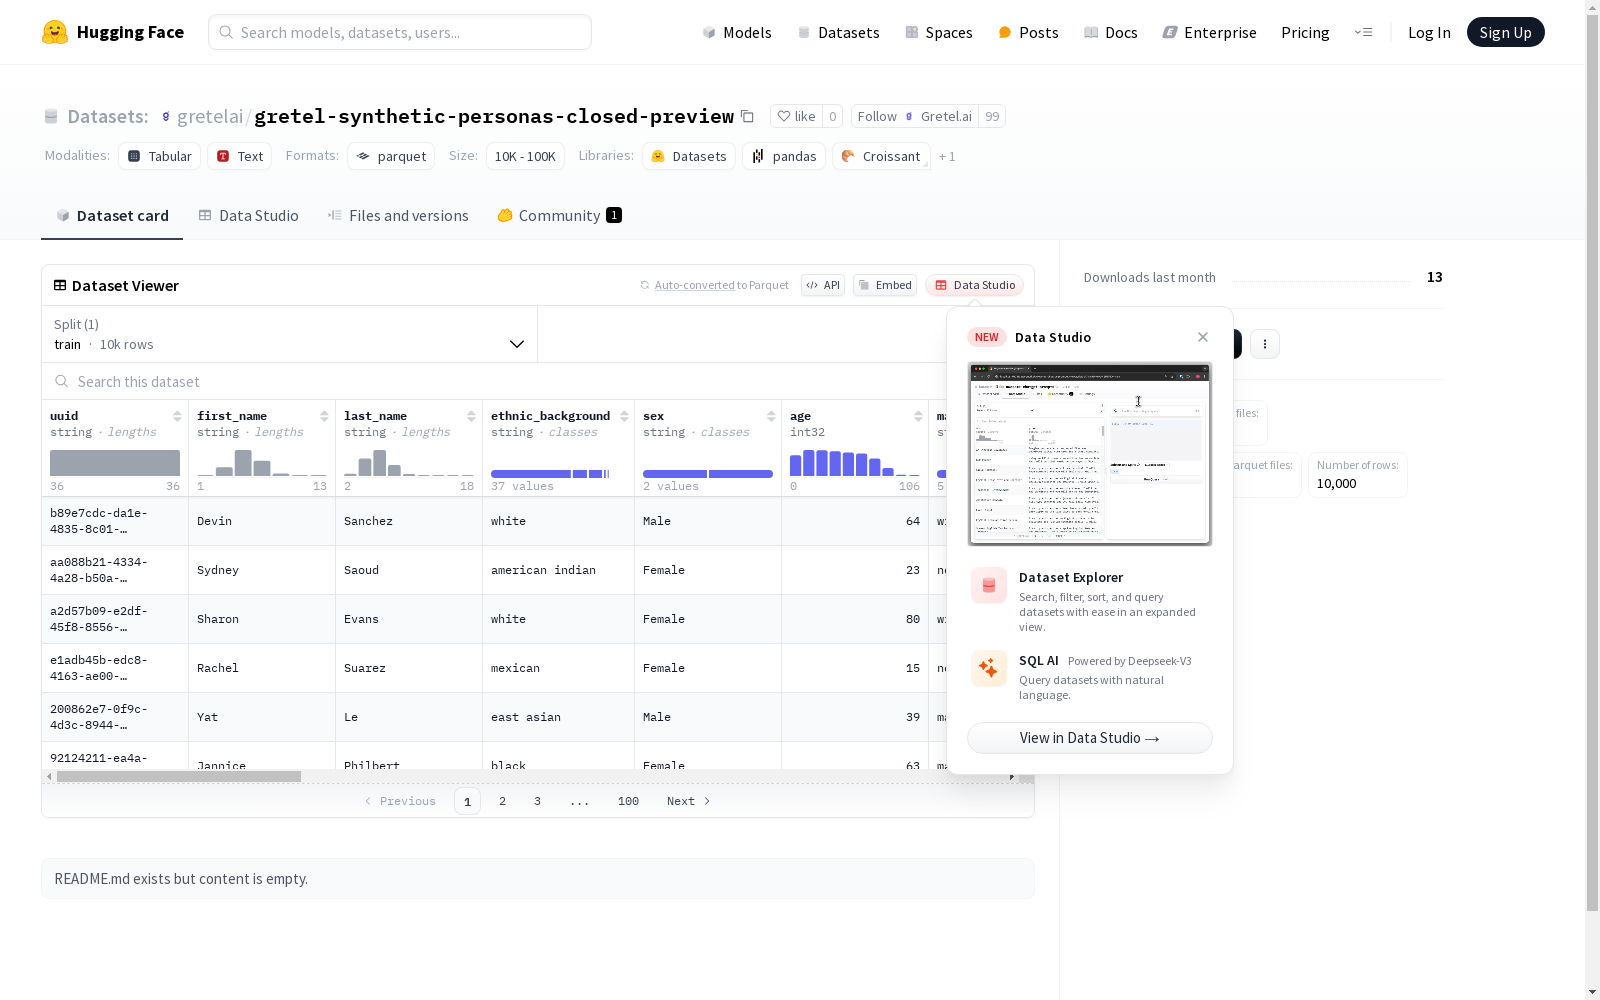Go to Models in the top navigation
Viewport: 1600px width, 1000px height.
(x=737, y=32)
